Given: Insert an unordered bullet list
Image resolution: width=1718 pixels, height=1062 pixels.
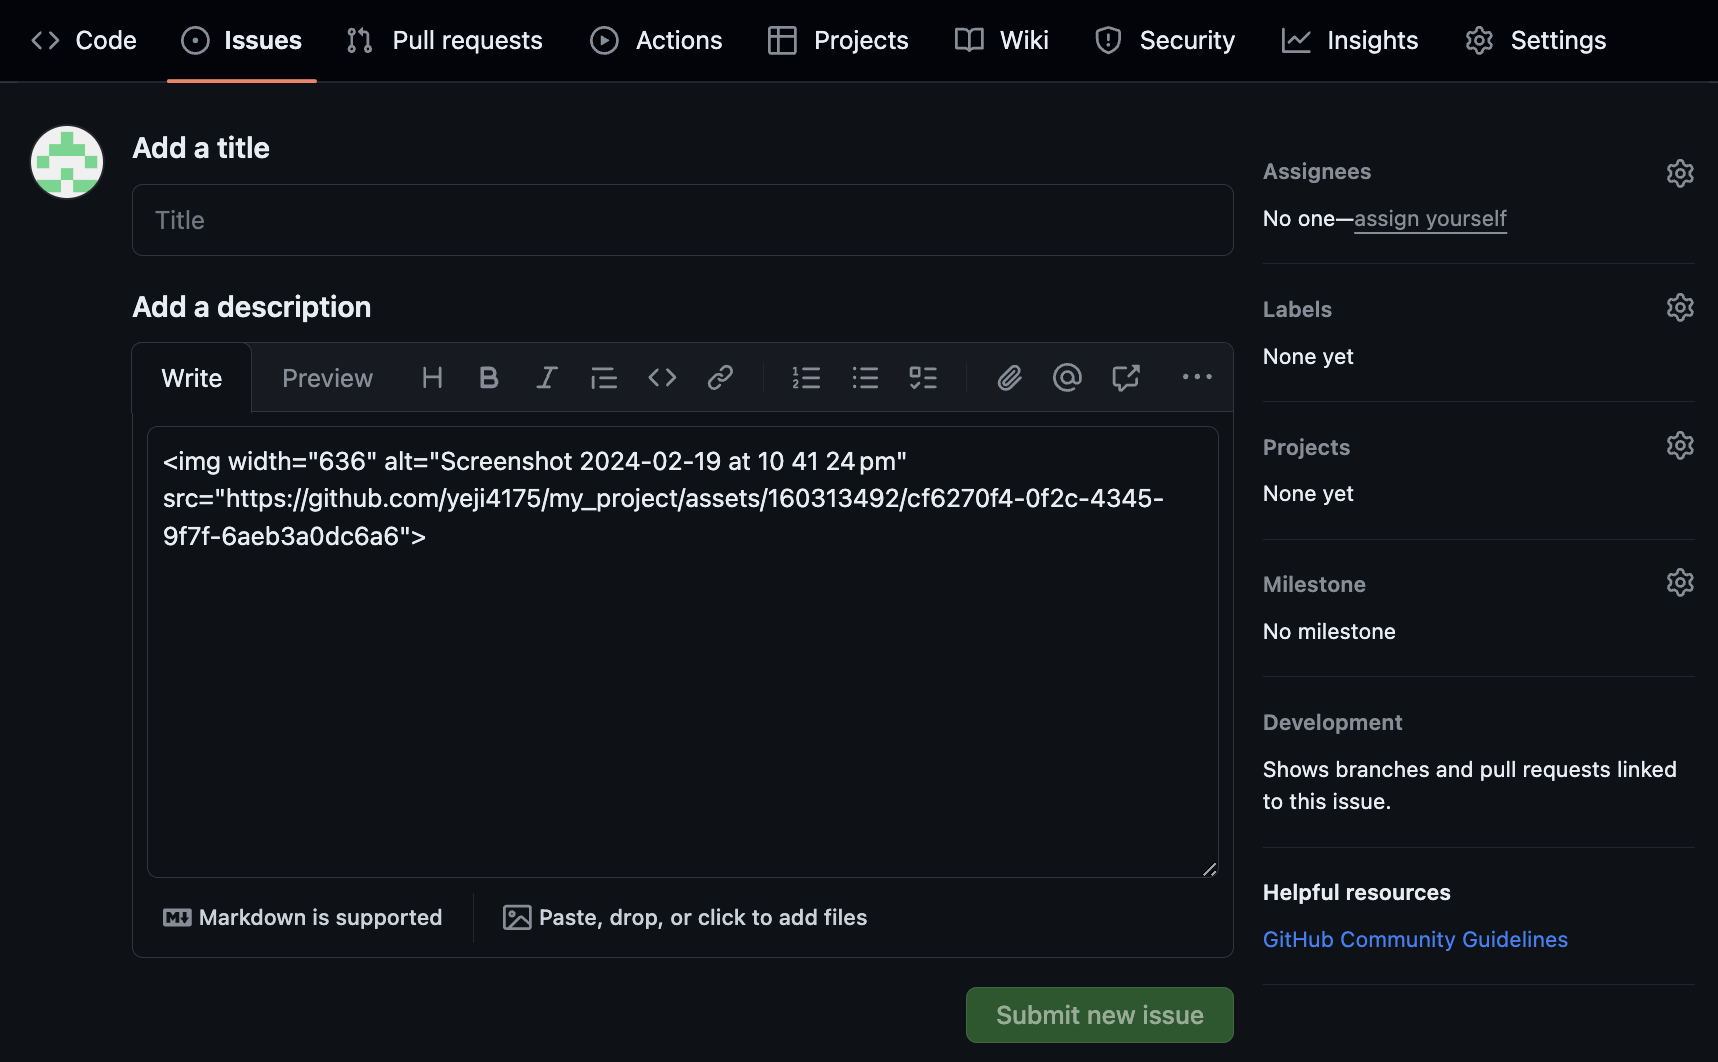Looking at the screenshot, I should click(x=865, y=378).
